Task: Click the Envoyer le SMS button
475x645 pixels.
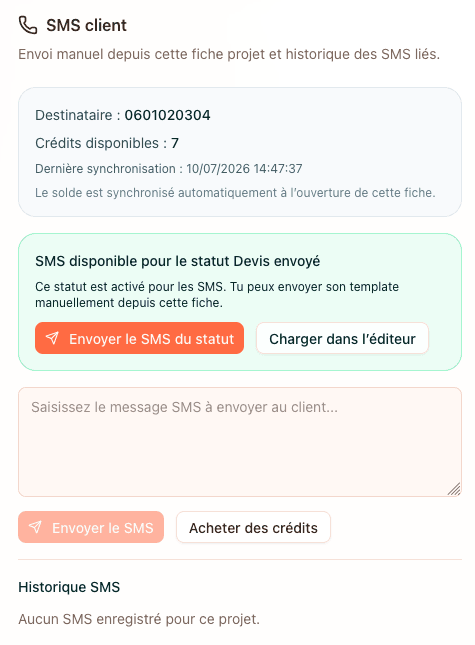Action: [x=91, y=527]
